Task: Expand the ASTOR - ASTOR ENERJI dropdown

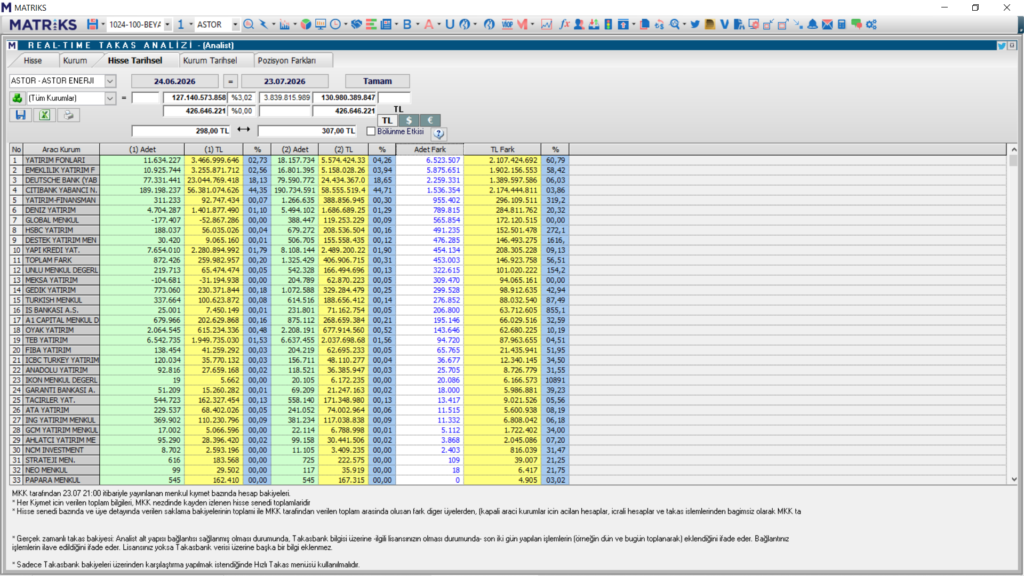Action: tap(110, 81)
